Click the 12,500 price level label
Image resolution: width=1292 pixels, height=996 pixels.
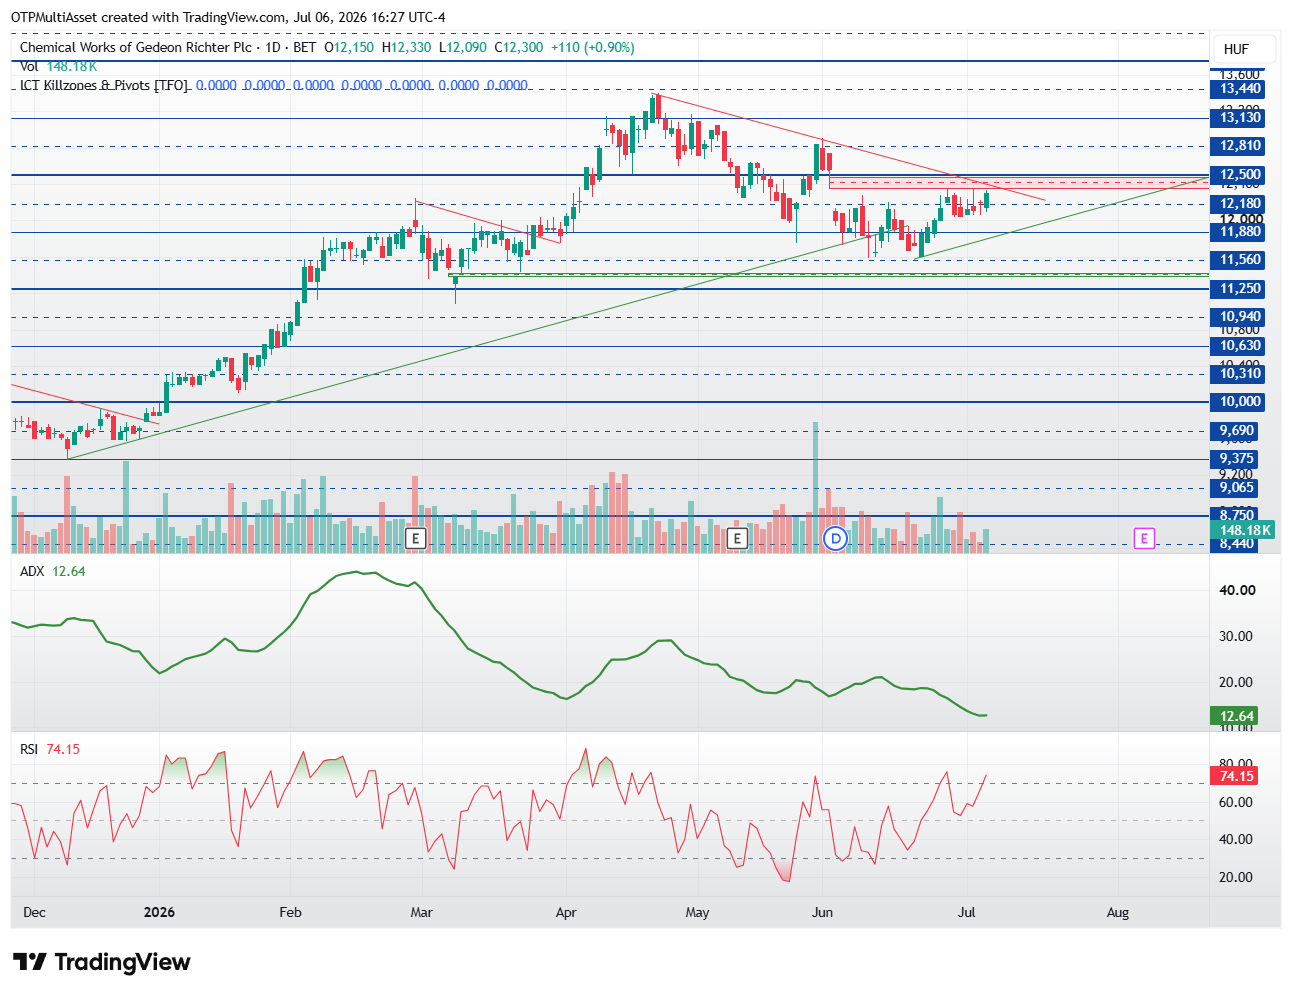(1240, 175)
